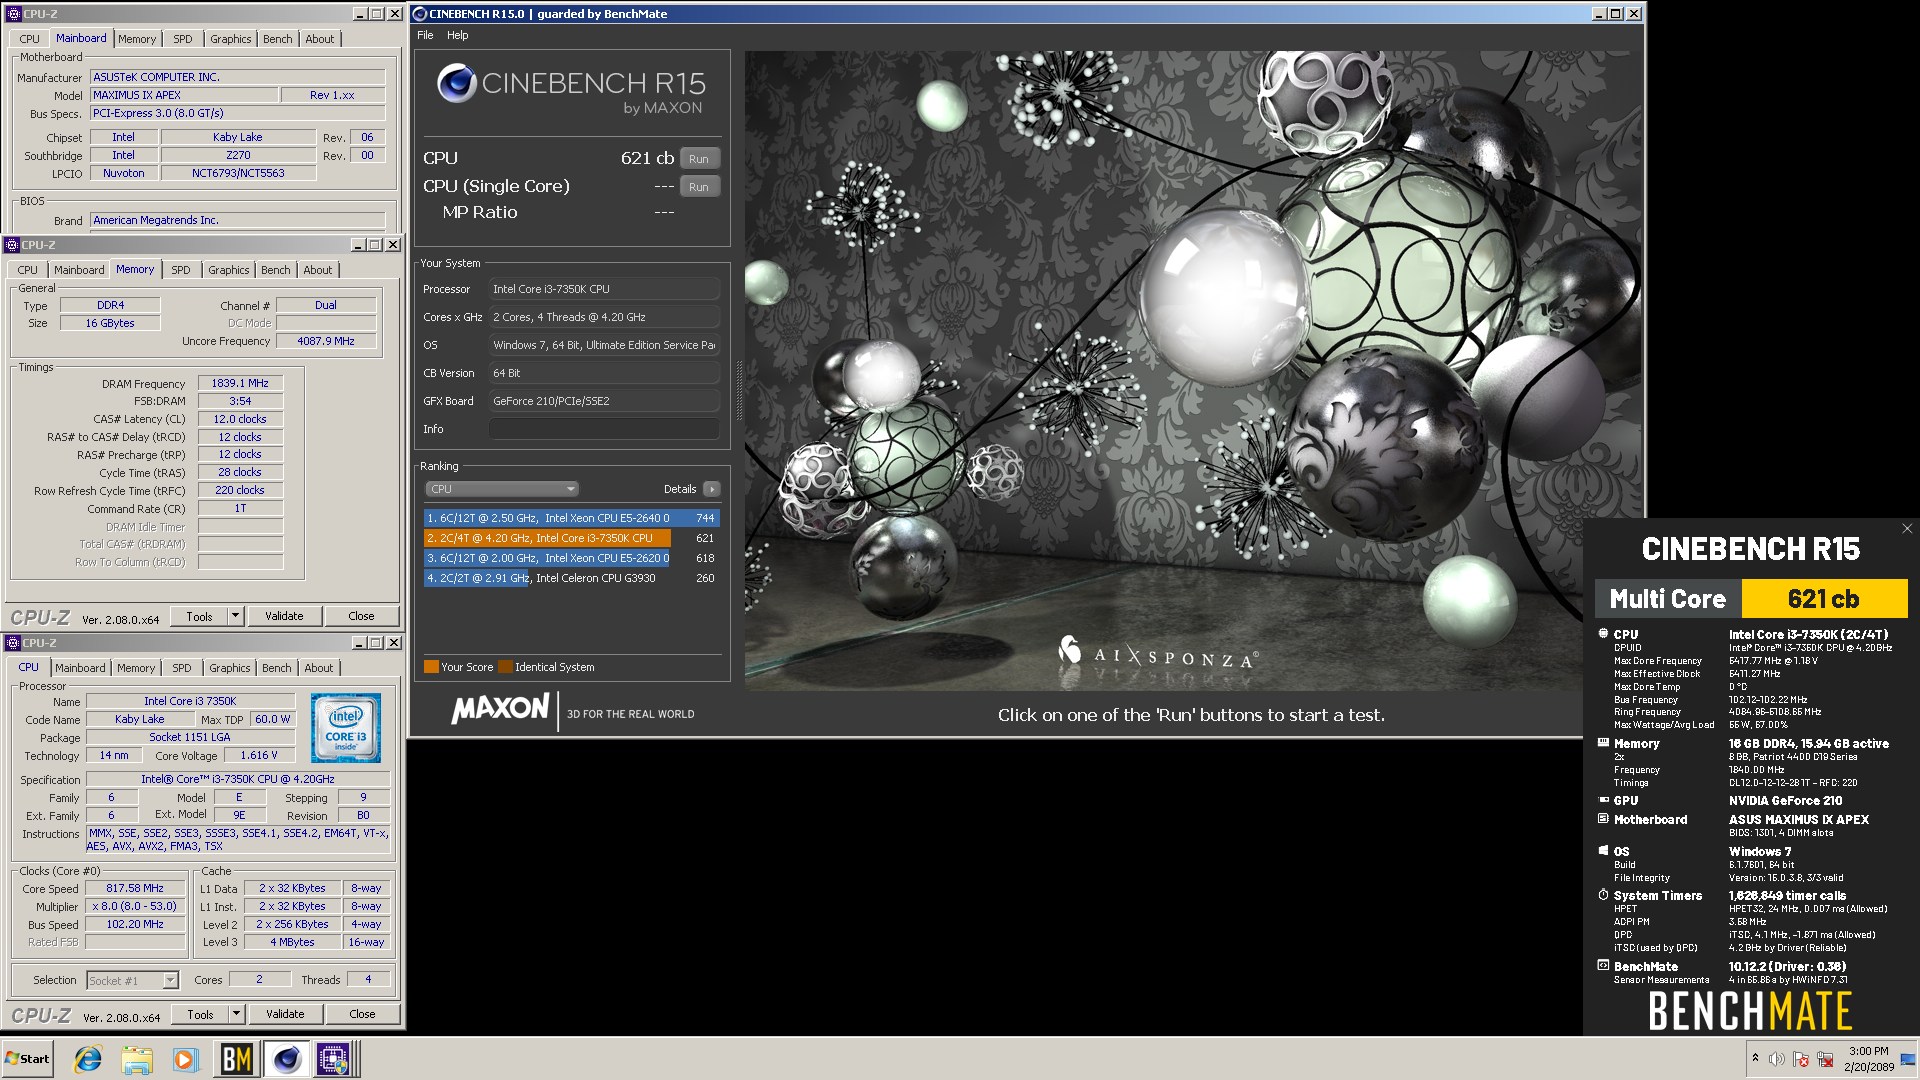Open the volume speaker tray icon
1920x1080 pixels.
pos(1777,1059)
